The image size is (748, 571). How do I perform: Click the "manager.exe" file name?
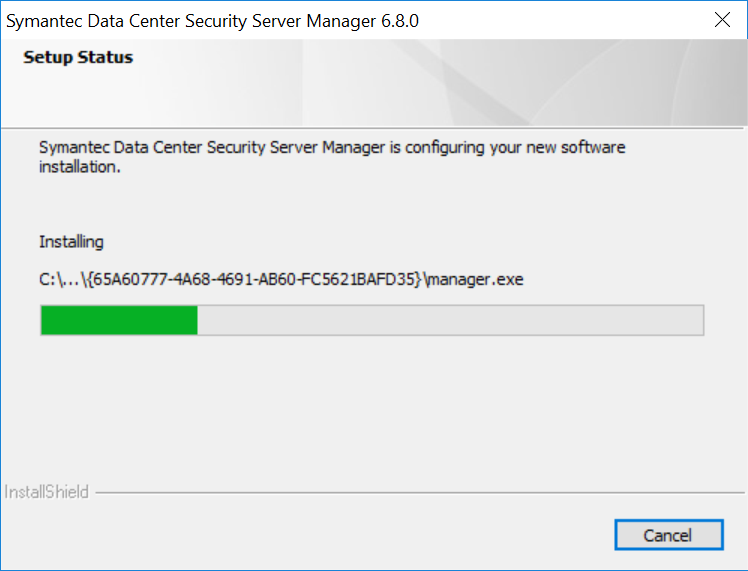point(476,279)
